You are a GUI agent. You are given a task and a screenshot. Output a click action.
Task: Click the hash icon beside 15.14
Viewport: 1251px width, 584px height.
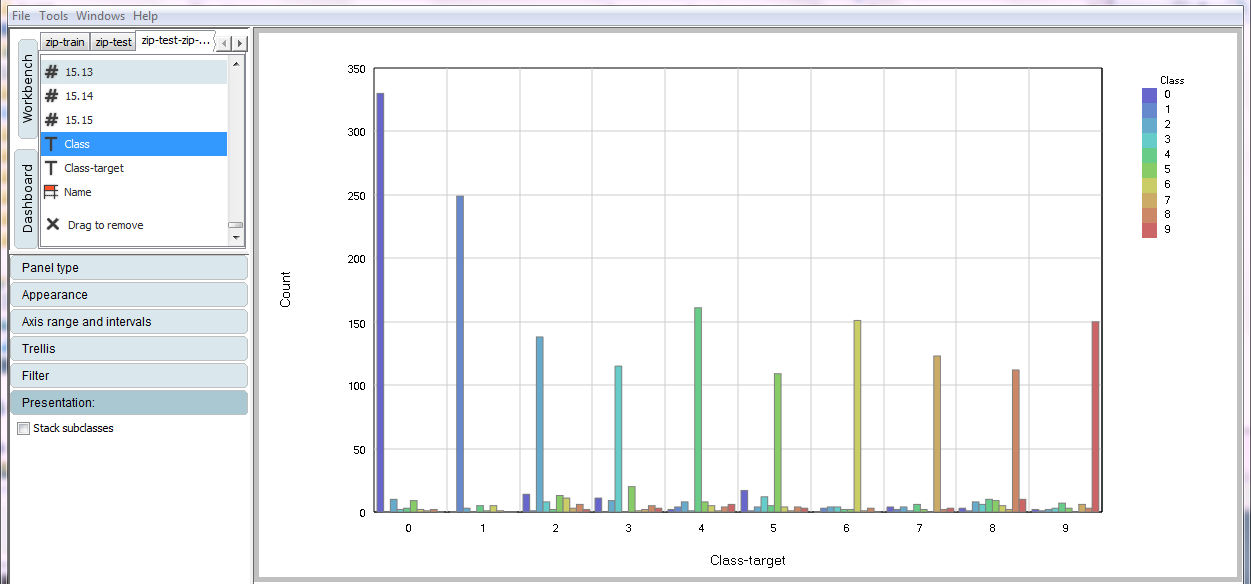(x=51, y=96)
